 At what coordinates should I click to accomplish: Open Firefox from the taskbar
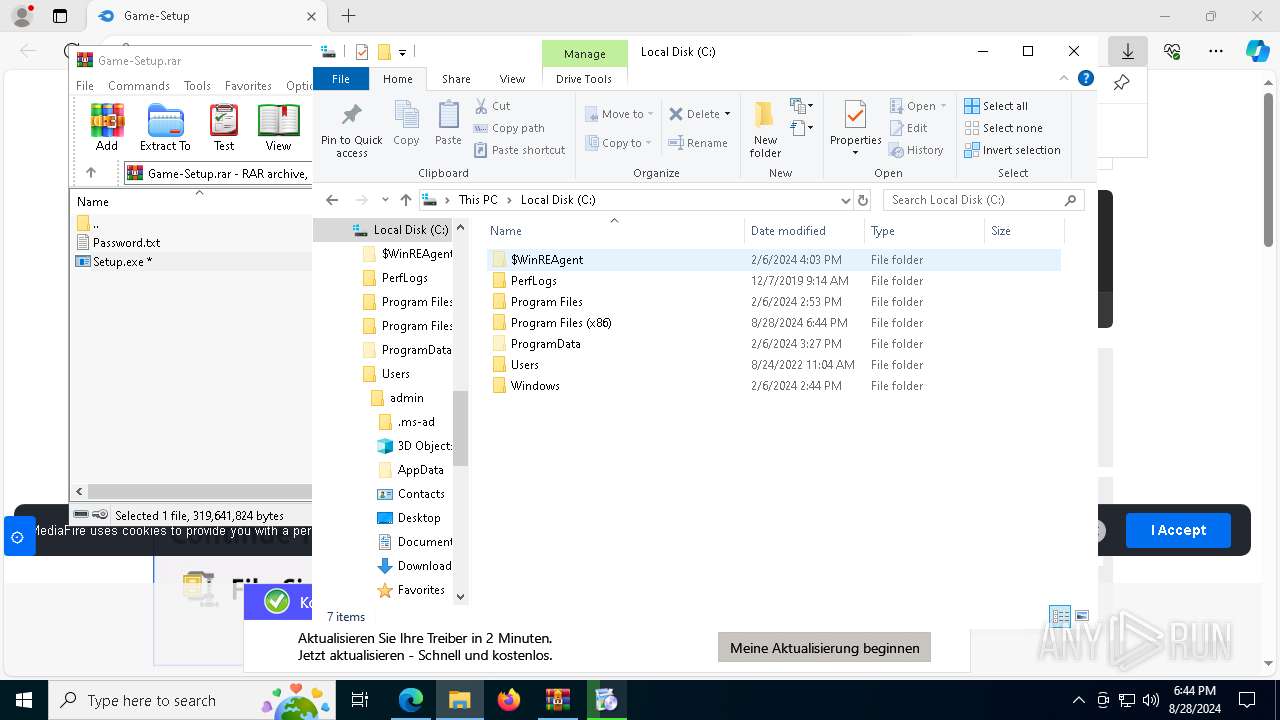(x=509, y=700)
